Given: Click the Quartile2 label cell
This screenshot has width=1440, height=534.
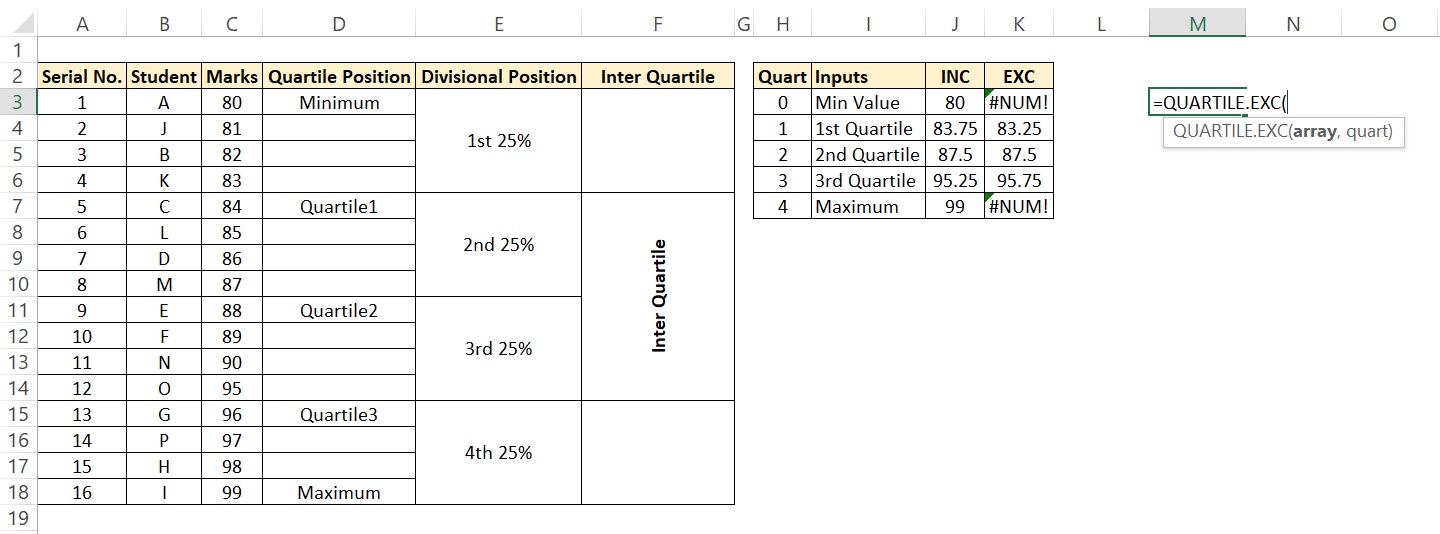Looking at the screenshot, I should [x=339, y=310].
